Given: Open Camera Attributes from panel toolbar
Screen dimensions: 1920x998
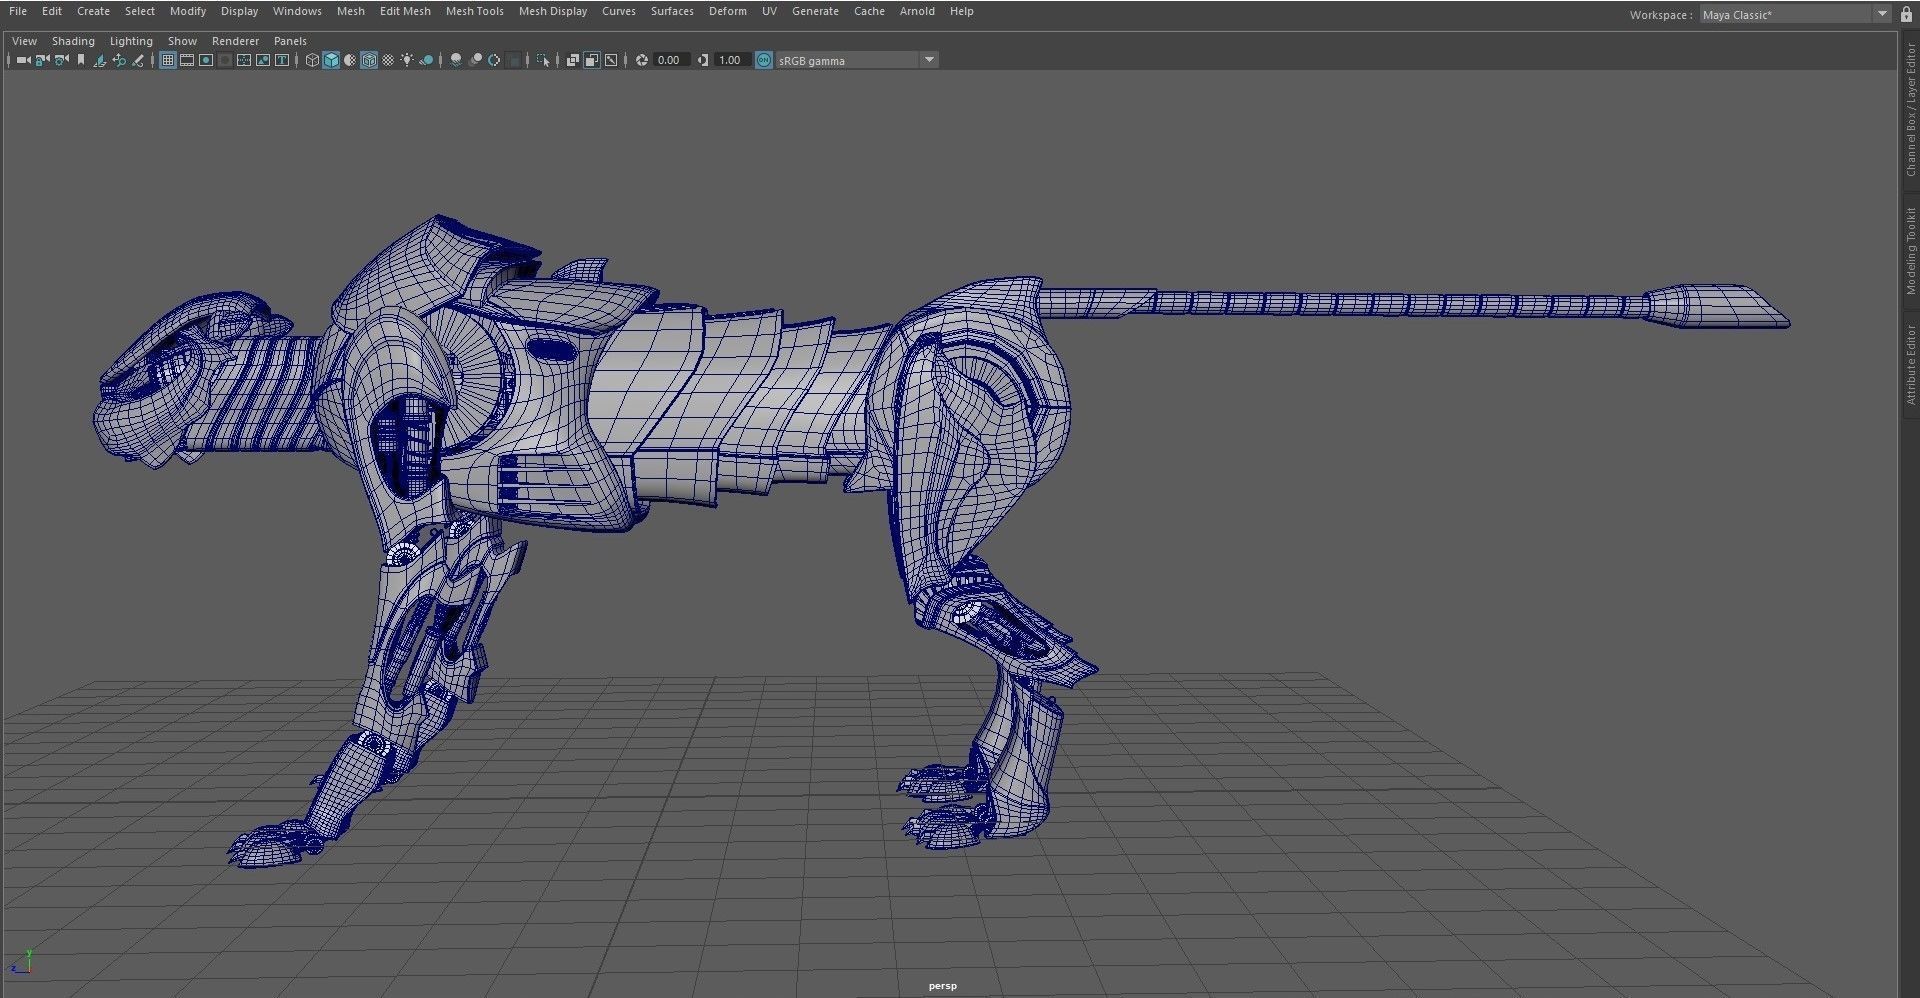Looking at the screenshot, I should click(61, 60).
